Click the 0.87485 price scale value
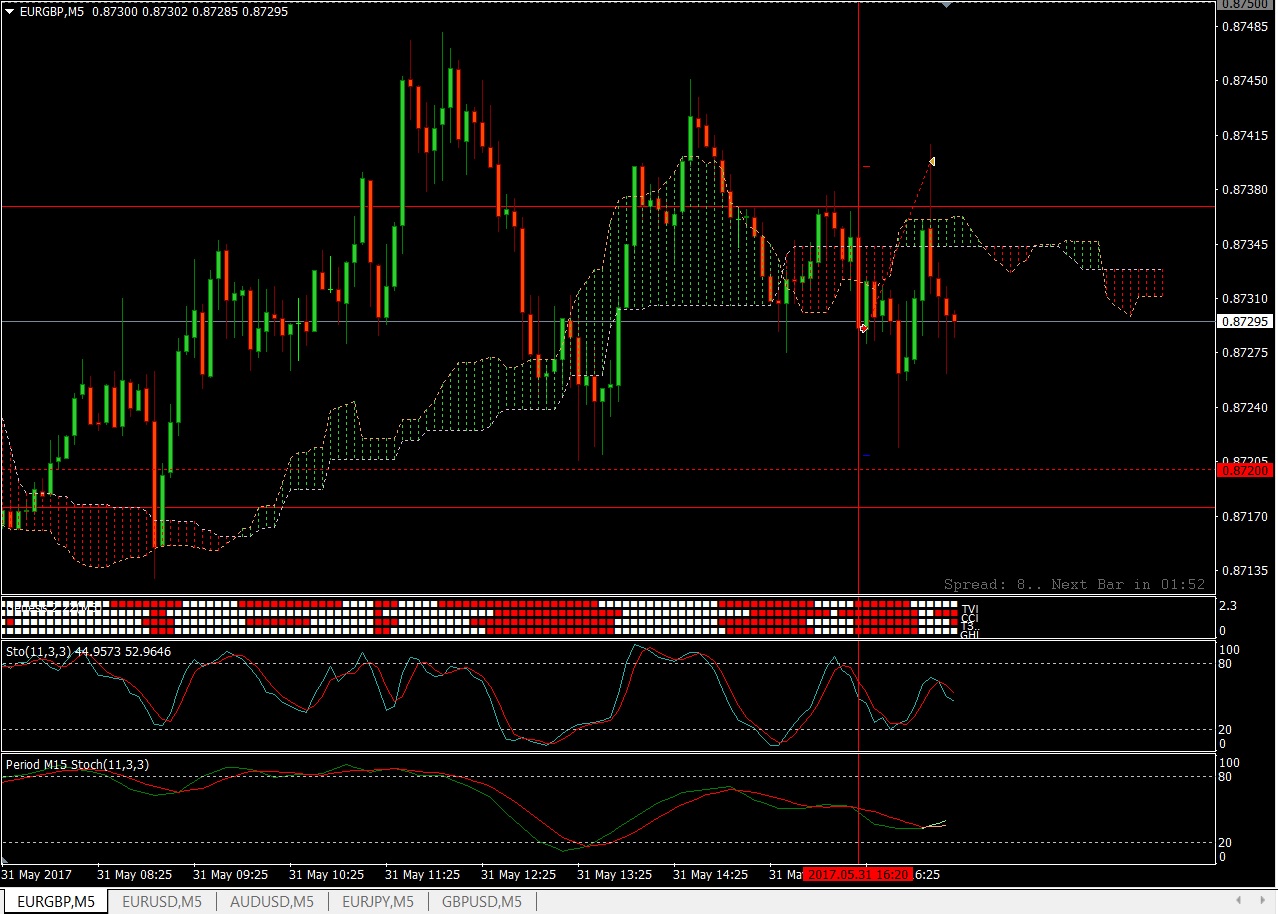 (x=1245, y=26)
